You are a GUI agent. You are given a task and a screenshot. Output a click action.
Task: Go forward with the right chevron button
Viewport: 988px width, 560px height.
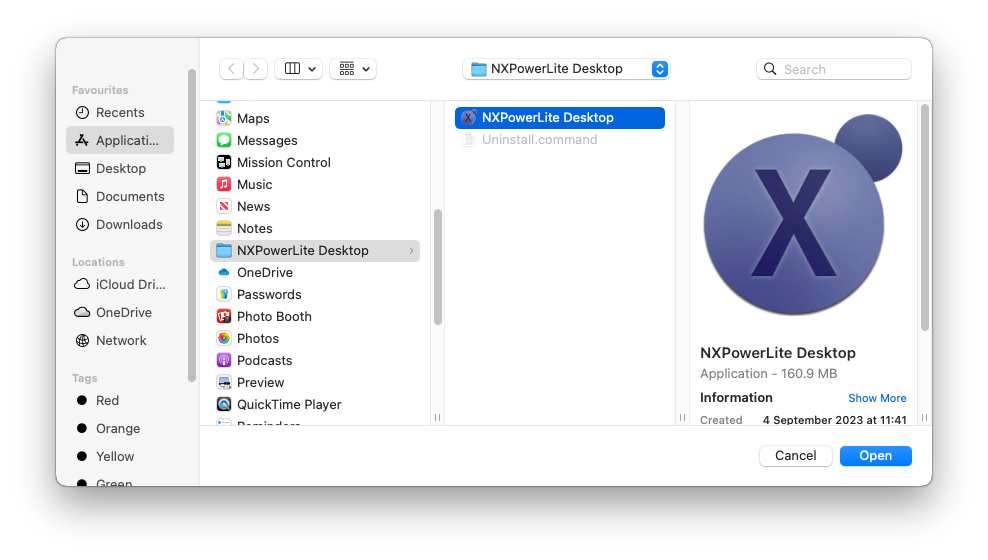coord(255,69)
